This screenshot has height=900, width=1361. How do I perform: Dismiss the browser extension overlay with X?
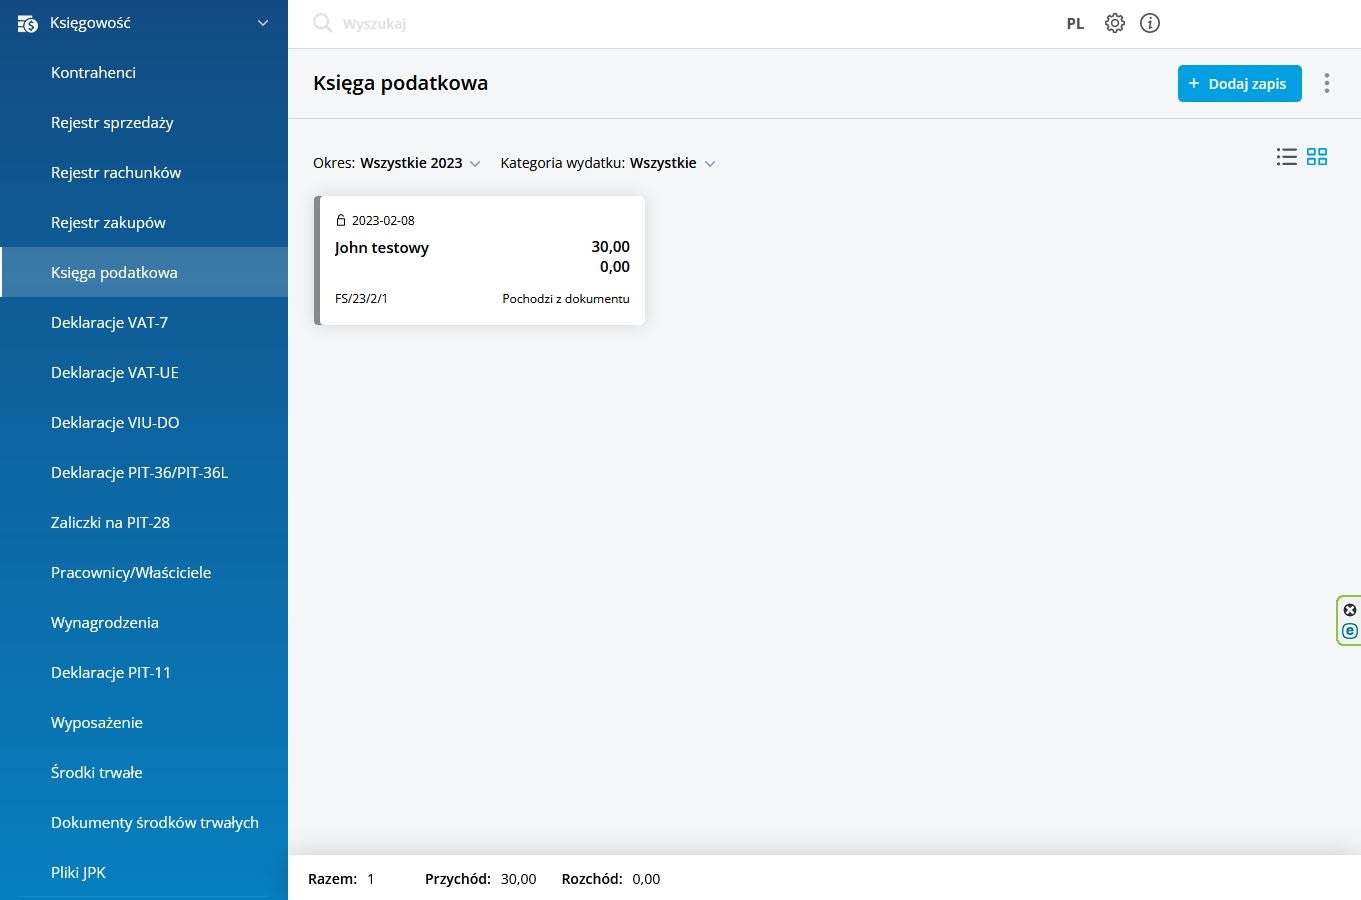1350,609
